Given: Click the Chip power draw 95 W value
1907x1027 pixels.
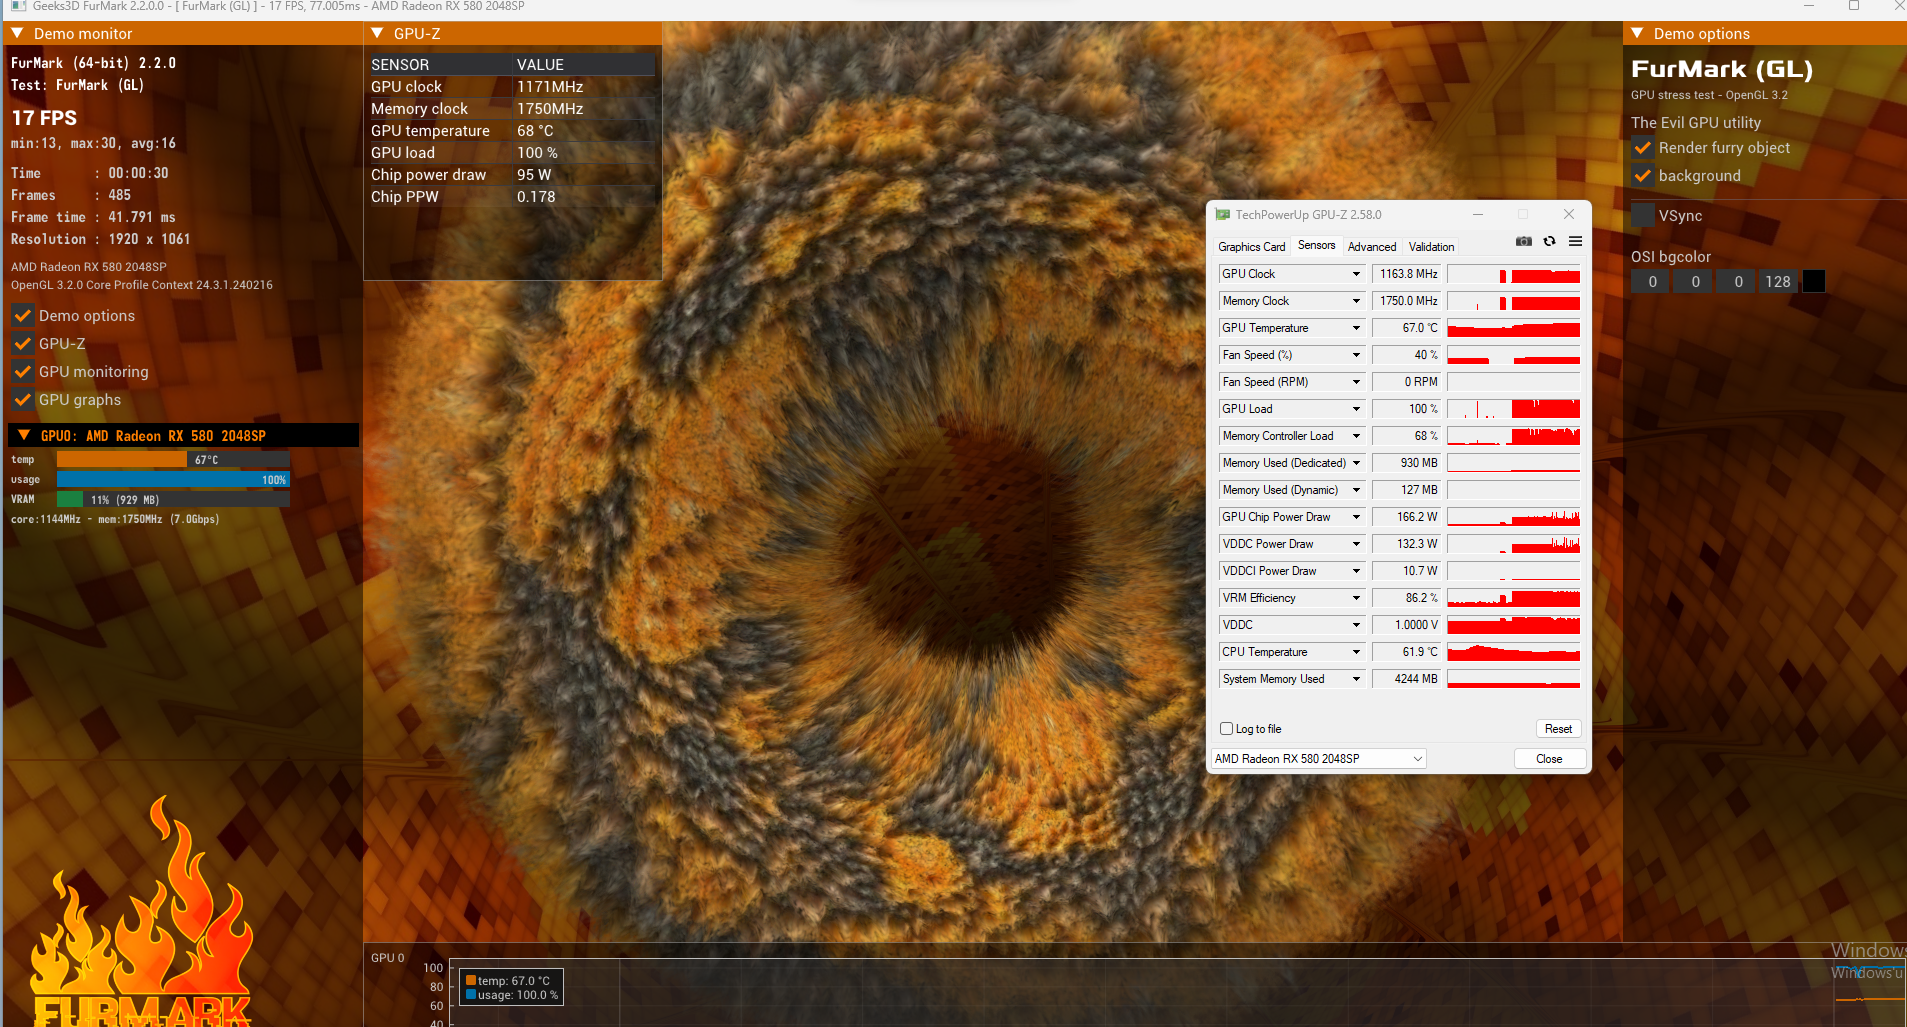Looking at the screenshot, I should pyautogui.click(x=534, y=175).
